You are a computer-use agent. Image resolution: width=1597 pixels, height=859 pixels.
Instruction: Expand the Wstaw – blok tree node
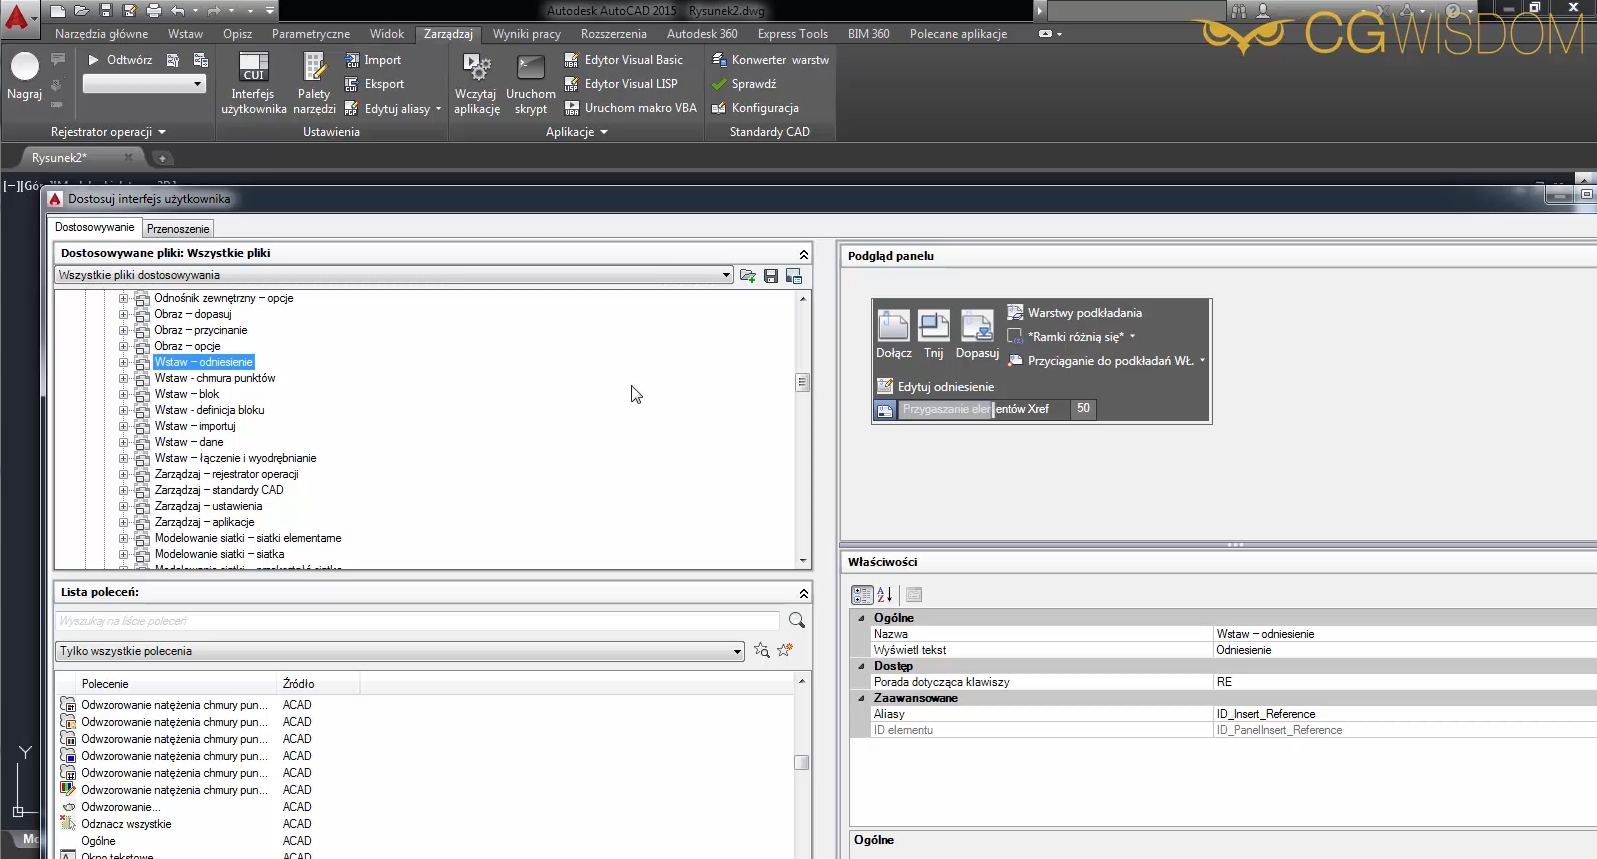pos(124,394)
